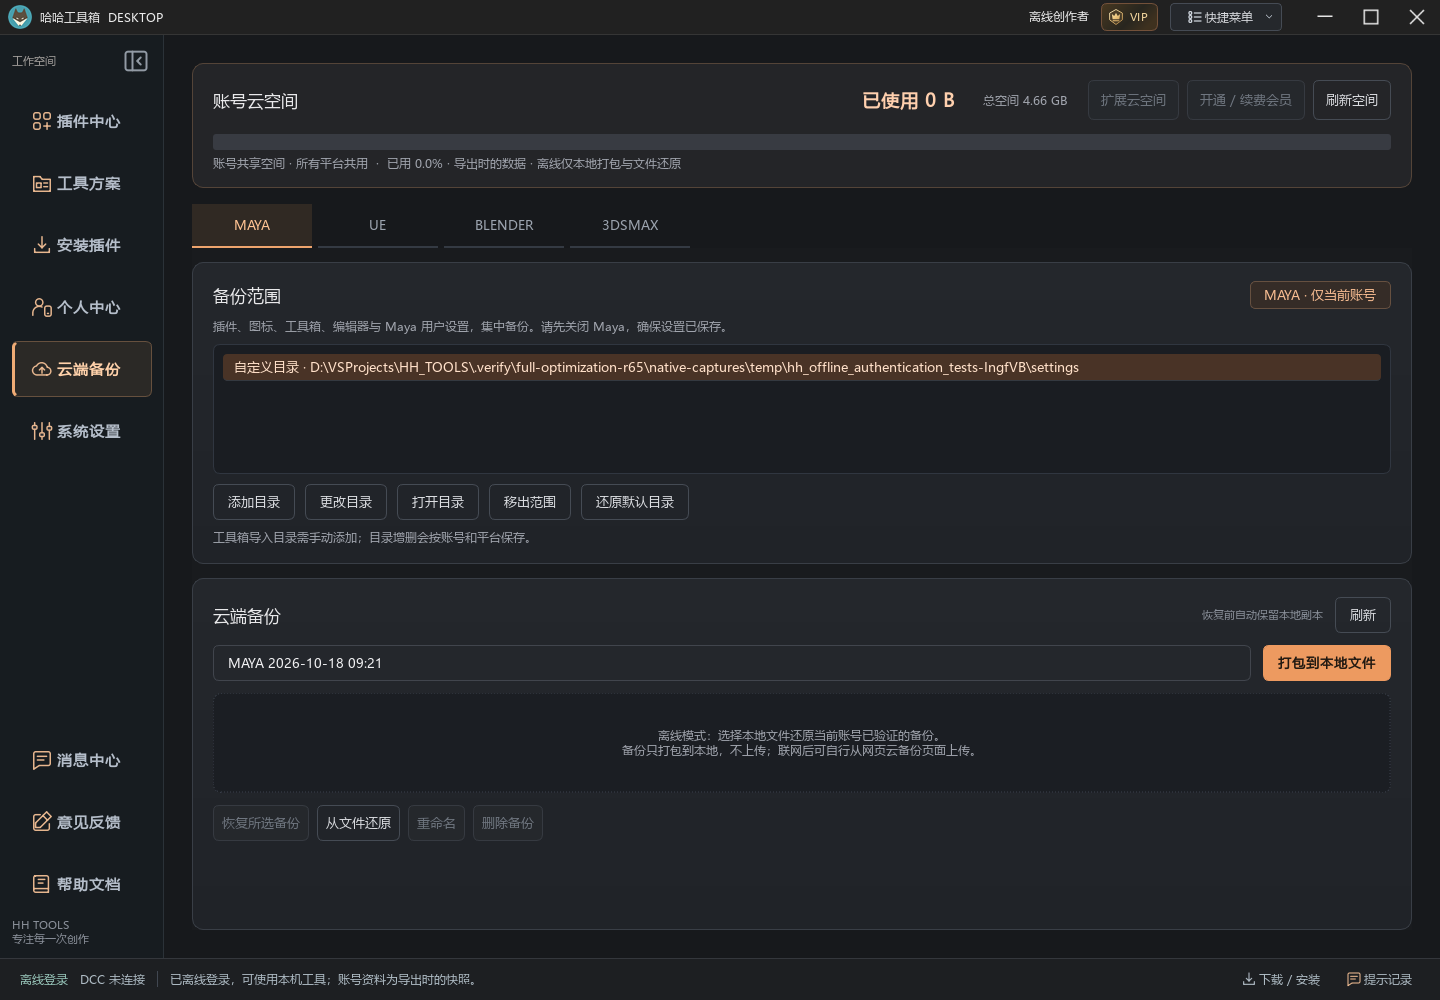Image resolution: width=1440 pixels, height=1000 pixels.
Task: Click 更改目录
Action: (x=346, y=502)
